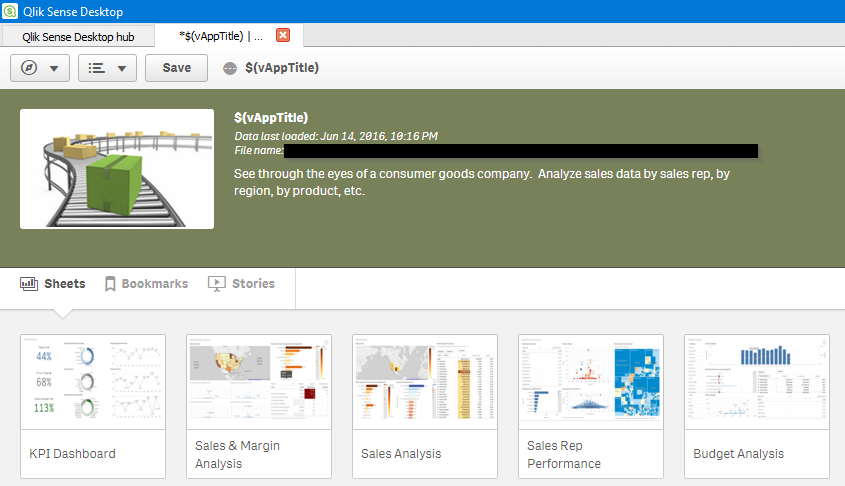Open the compass navigation menu icon

tap(29, 68)
